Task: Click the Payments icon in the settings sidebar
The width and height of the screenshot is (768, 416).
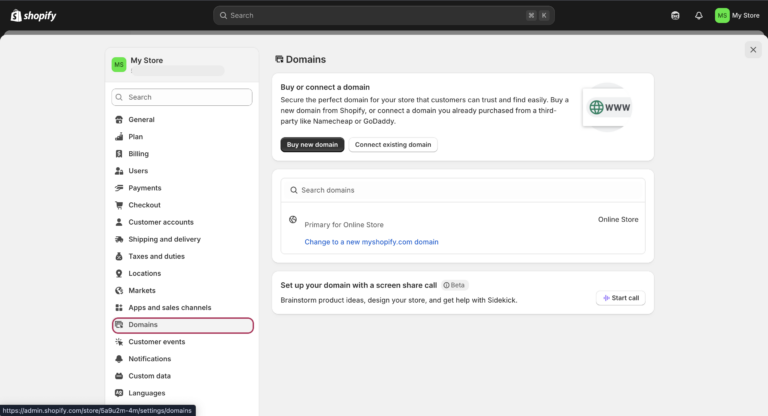Action: point(119,188)
